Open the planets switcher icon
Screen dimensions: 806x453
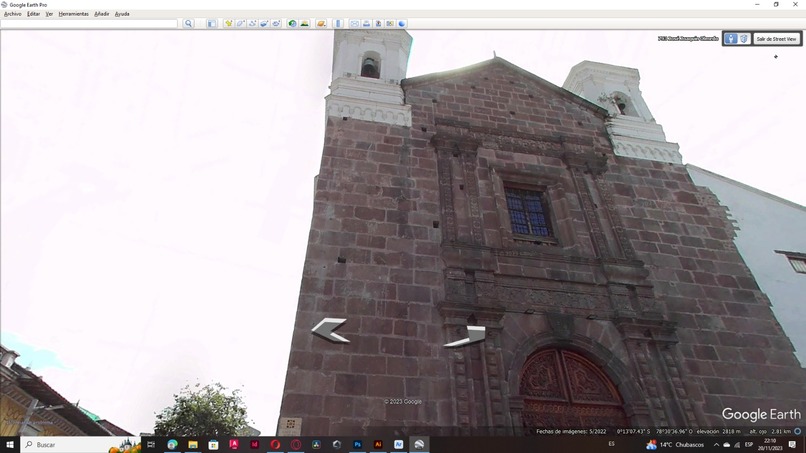(321, 24)
